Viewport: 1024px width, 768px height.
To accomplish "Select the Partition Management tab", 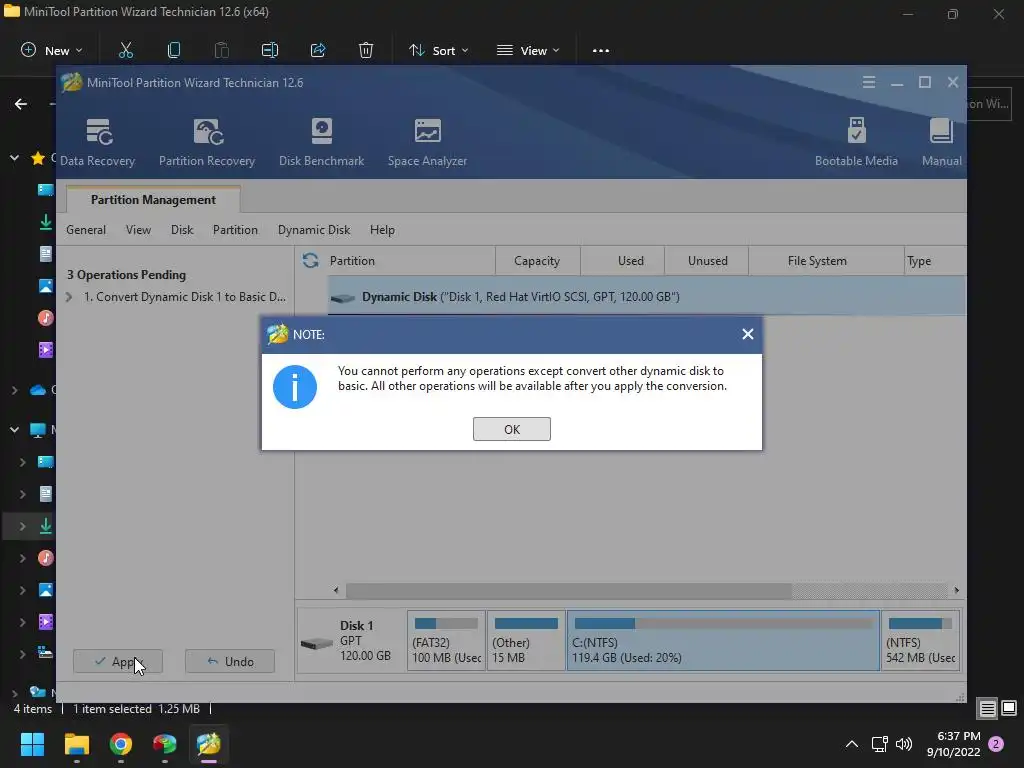I will [153, 200].
